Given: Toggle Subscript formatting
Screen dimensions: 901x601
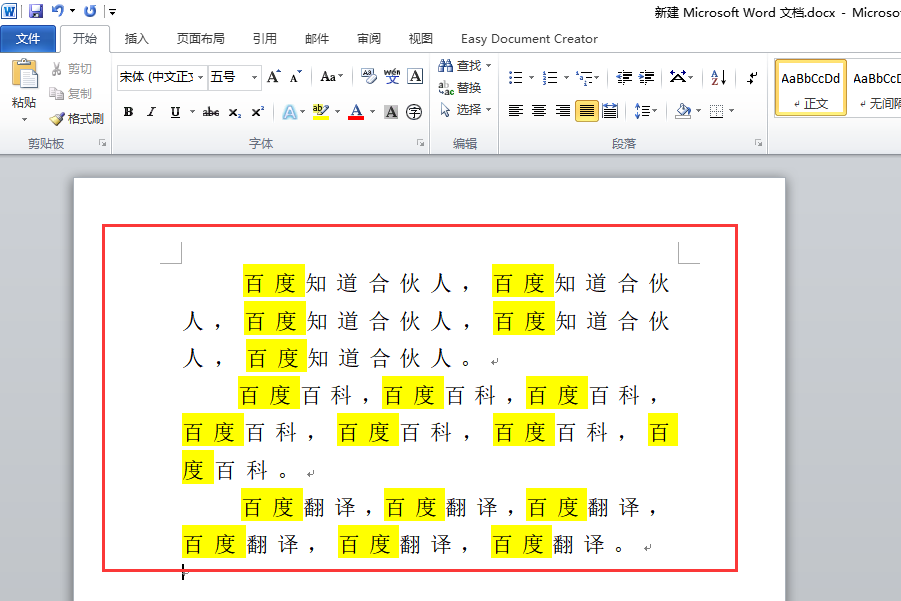Looking at the screenshot, I should [234, 112].
